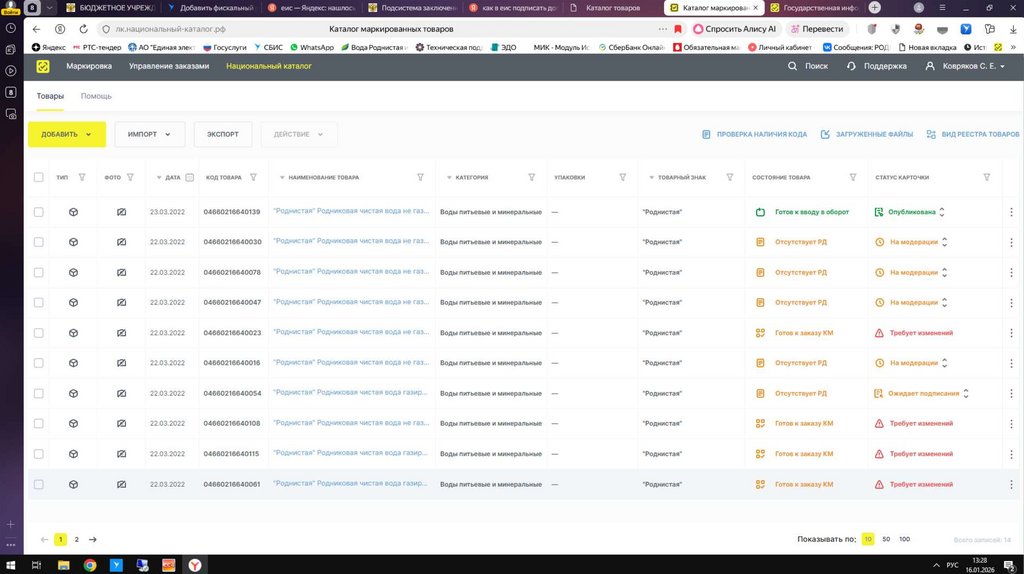This screenshot has height=574, width=1024.
Task: Open Управление заказами menu item
Action: (169, 66)
